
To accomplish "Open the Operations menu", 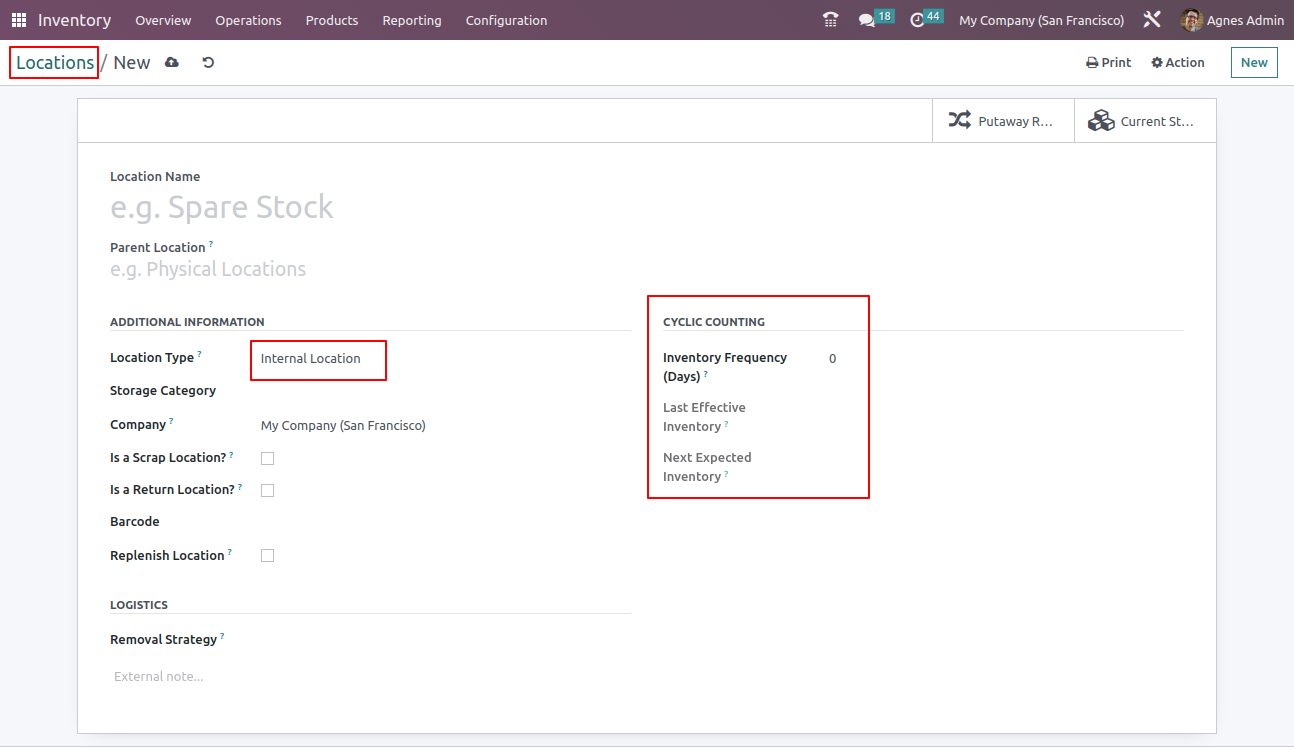I will point(248,20).
